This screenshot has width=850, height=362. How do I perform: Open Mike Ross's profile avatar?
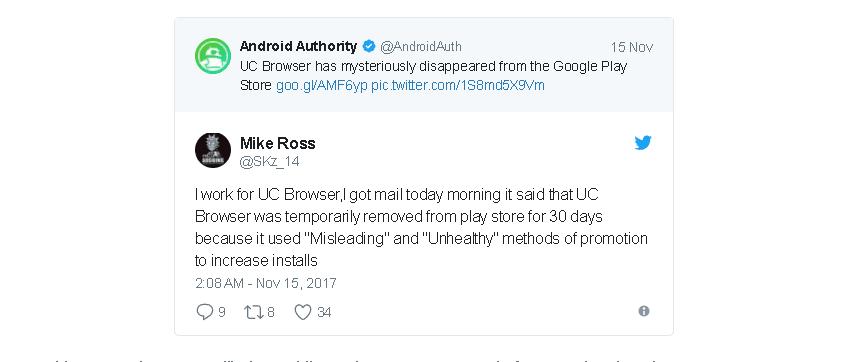(212, 150)
